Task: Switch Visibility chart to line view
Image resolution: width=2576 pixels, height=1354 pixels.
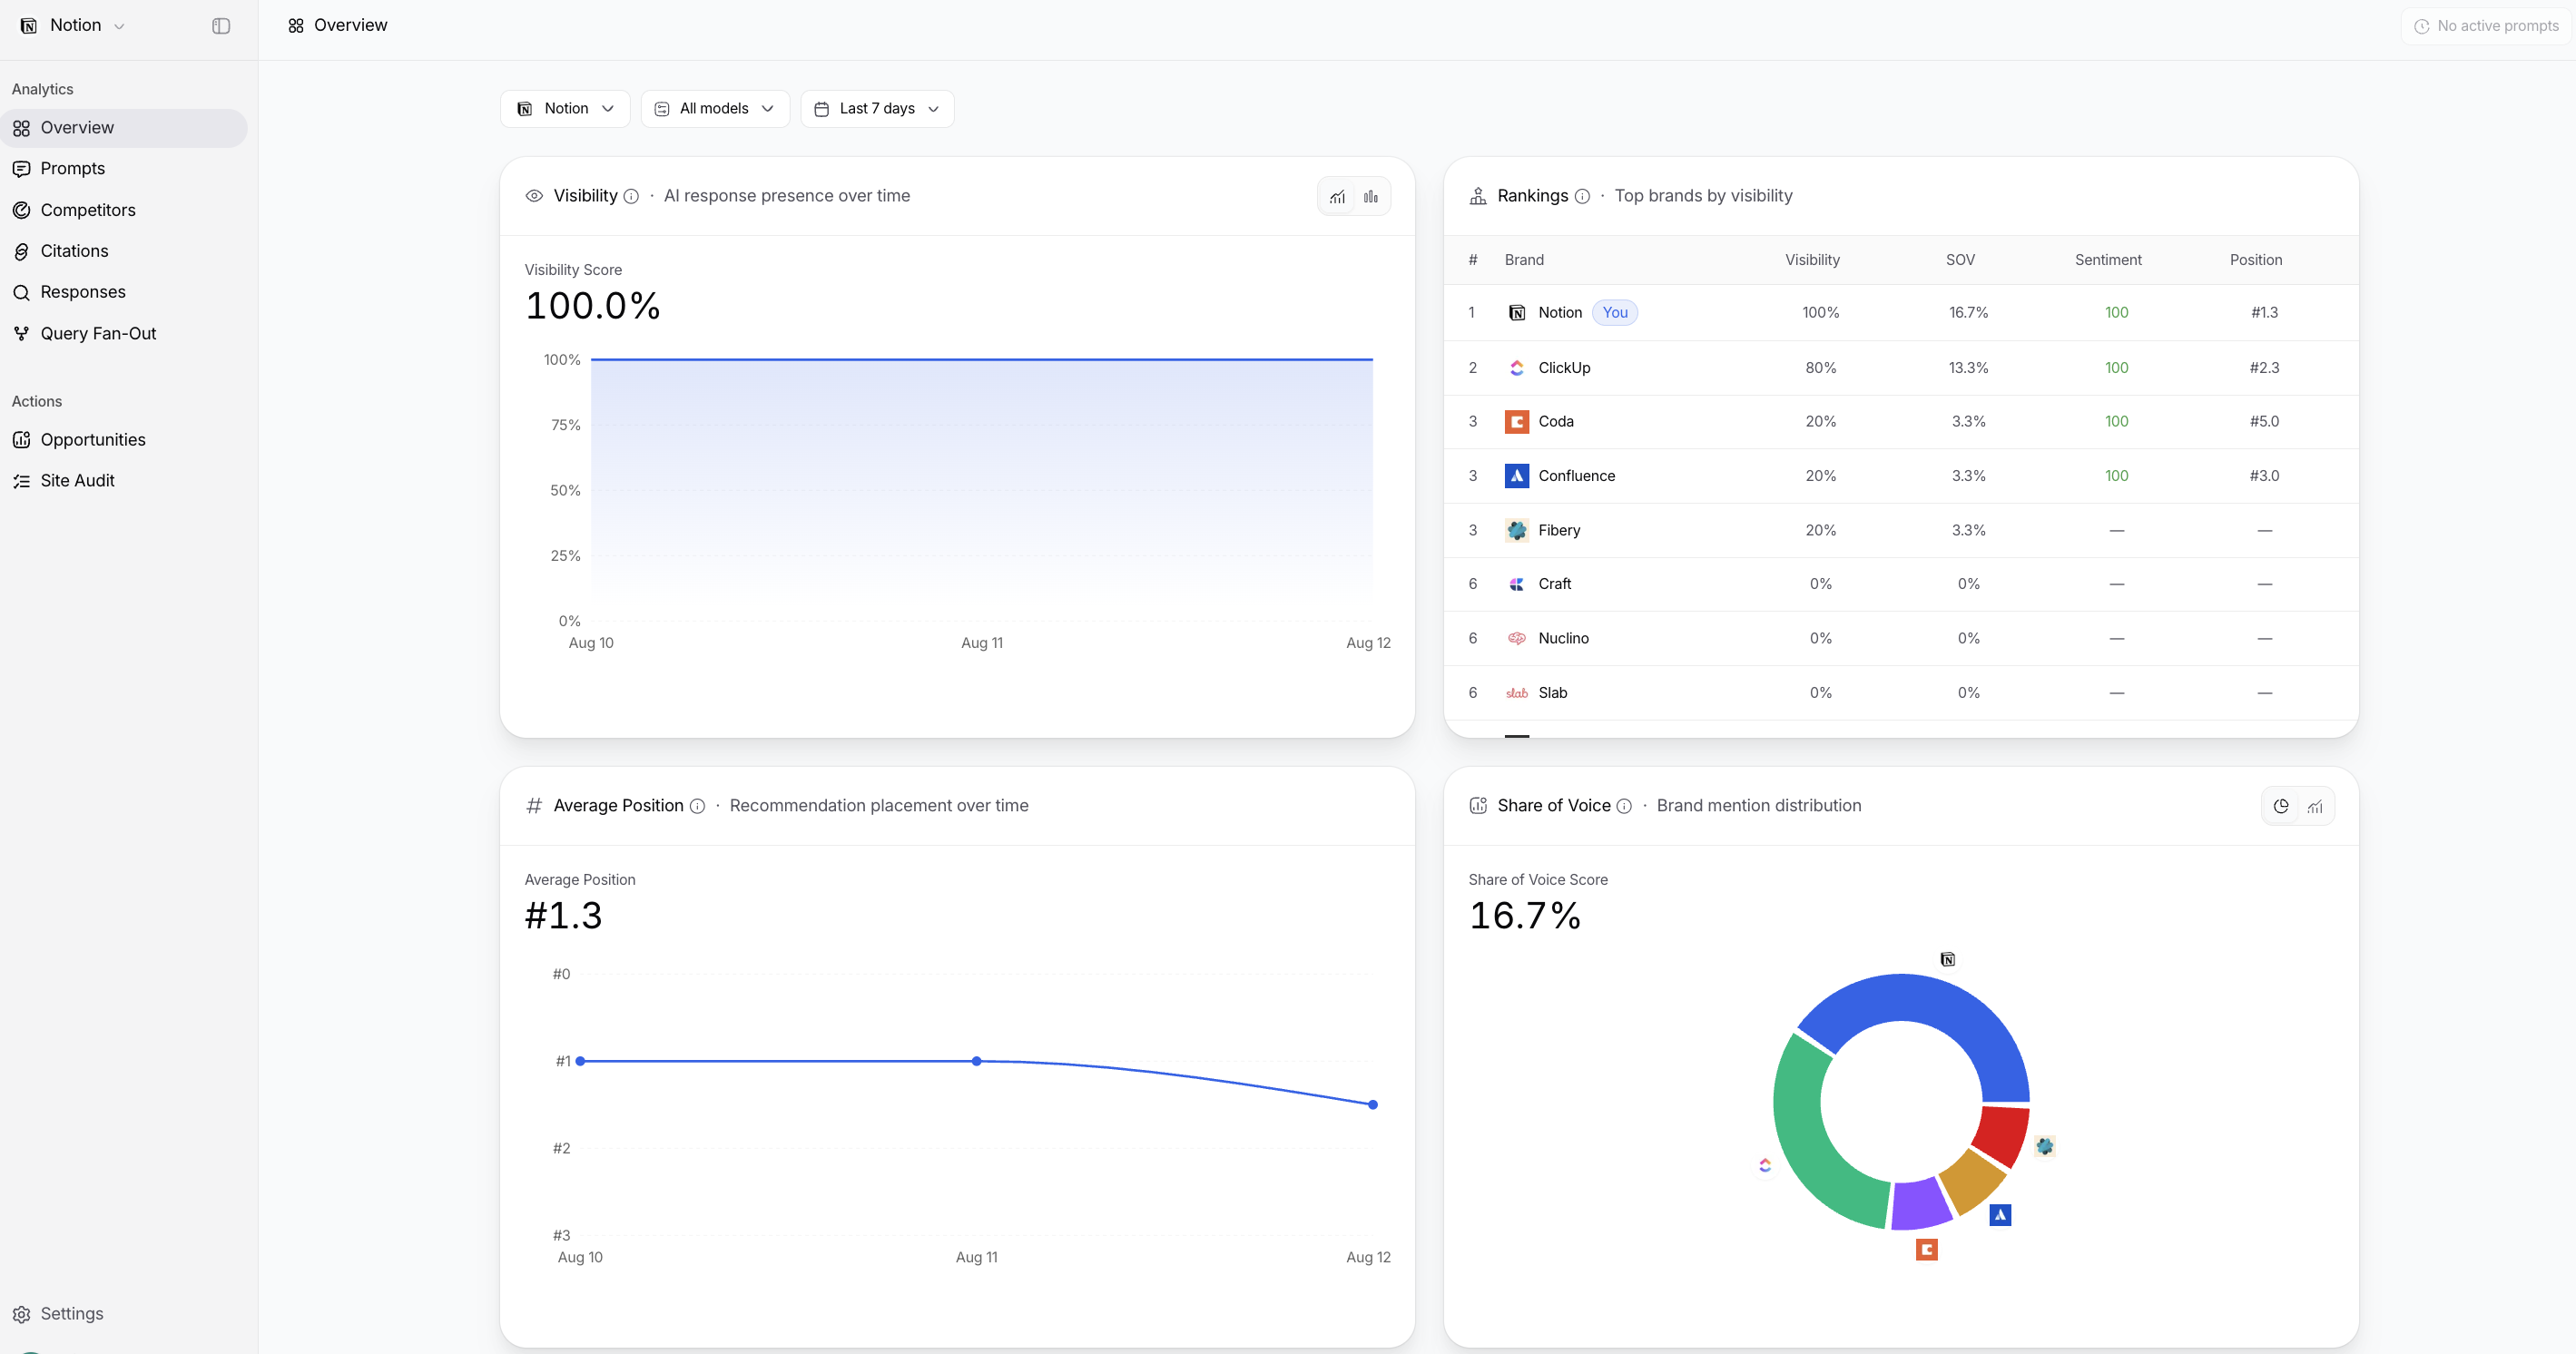Action: click(x=1337, y=197)
